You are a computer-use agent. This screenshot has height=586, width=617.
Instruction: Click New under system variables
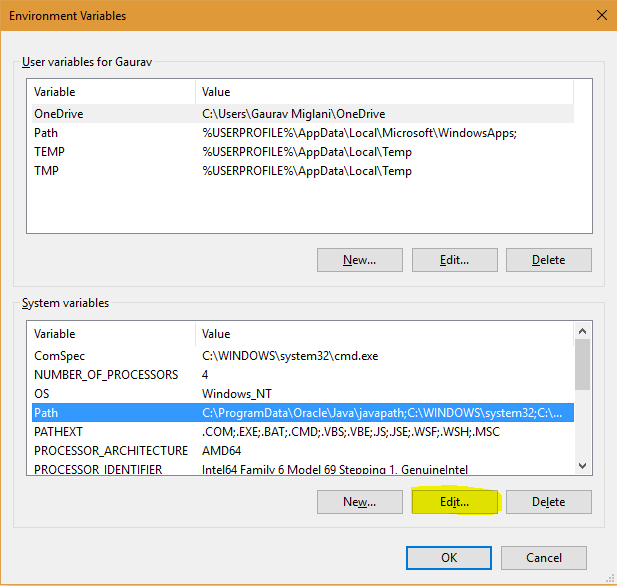[359, 501]
